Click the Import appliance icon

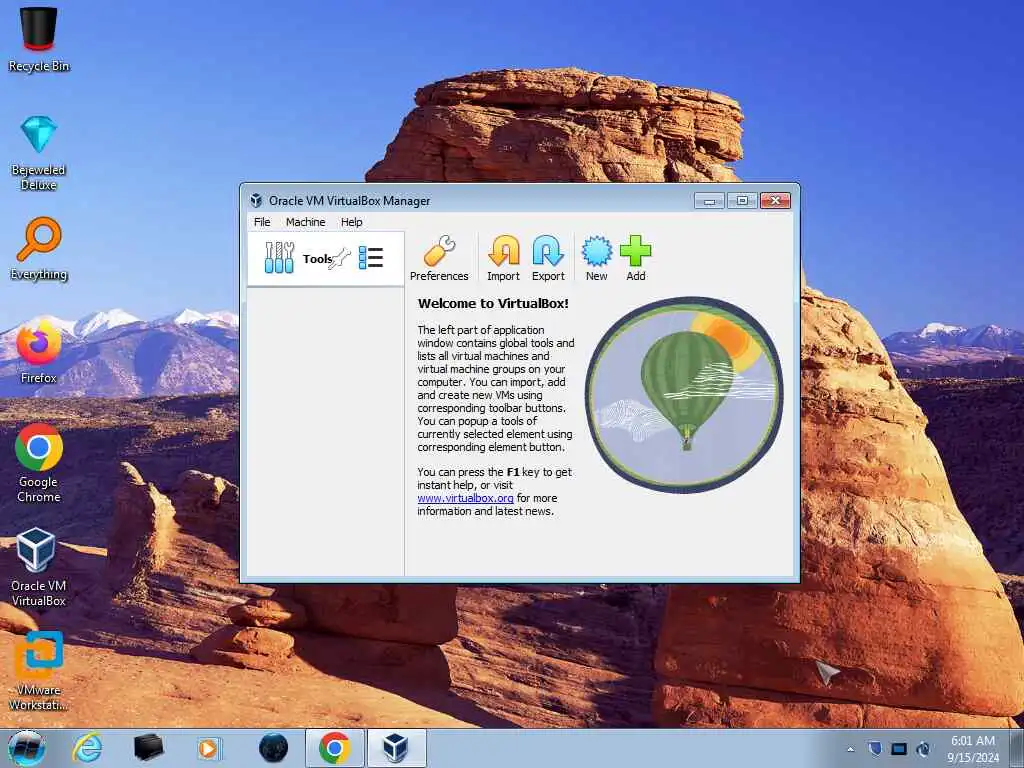coord(504,259)
